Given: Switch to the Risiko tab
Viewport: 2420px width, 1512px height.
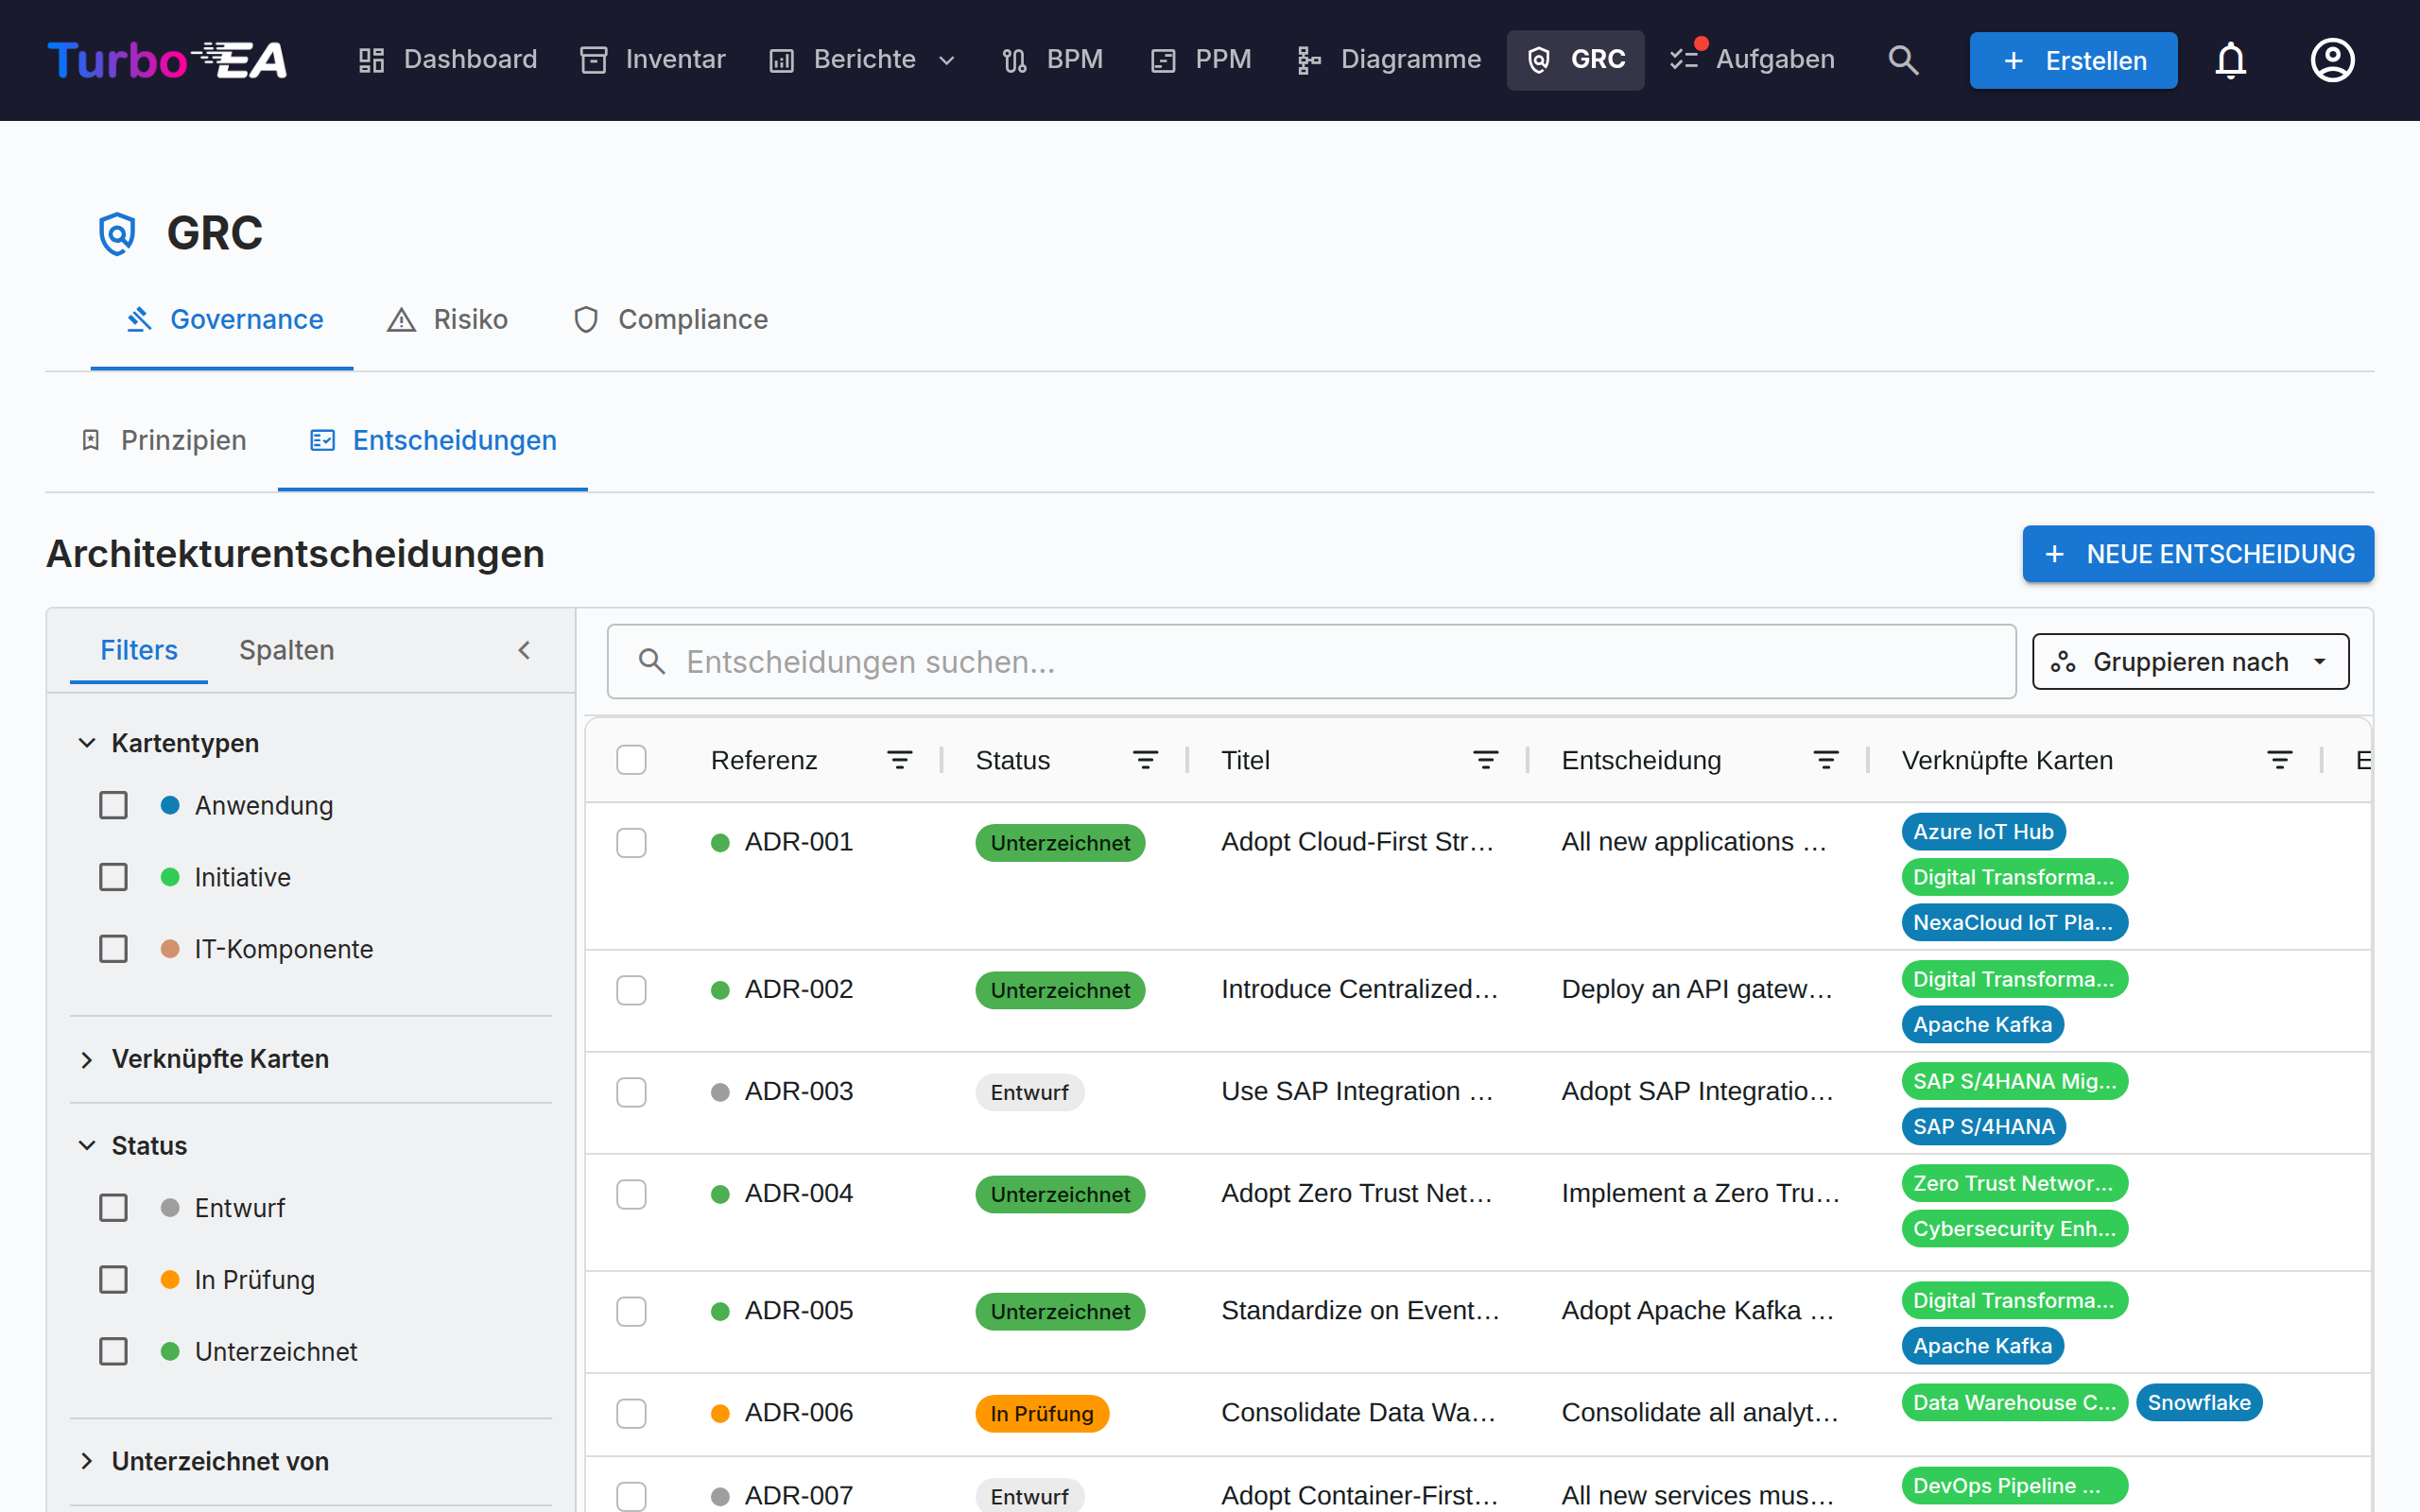Looking at the screenshot, I should point(447,319).
